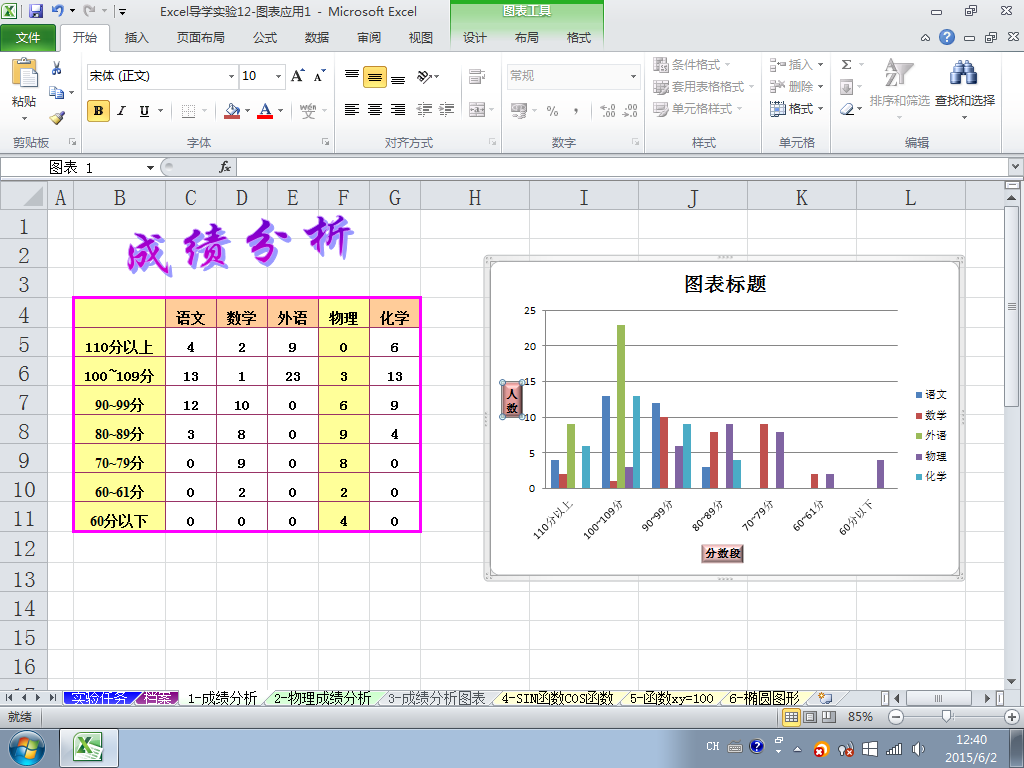Click the text orientation icon
1024x768 pixels.
pos(424,76)
